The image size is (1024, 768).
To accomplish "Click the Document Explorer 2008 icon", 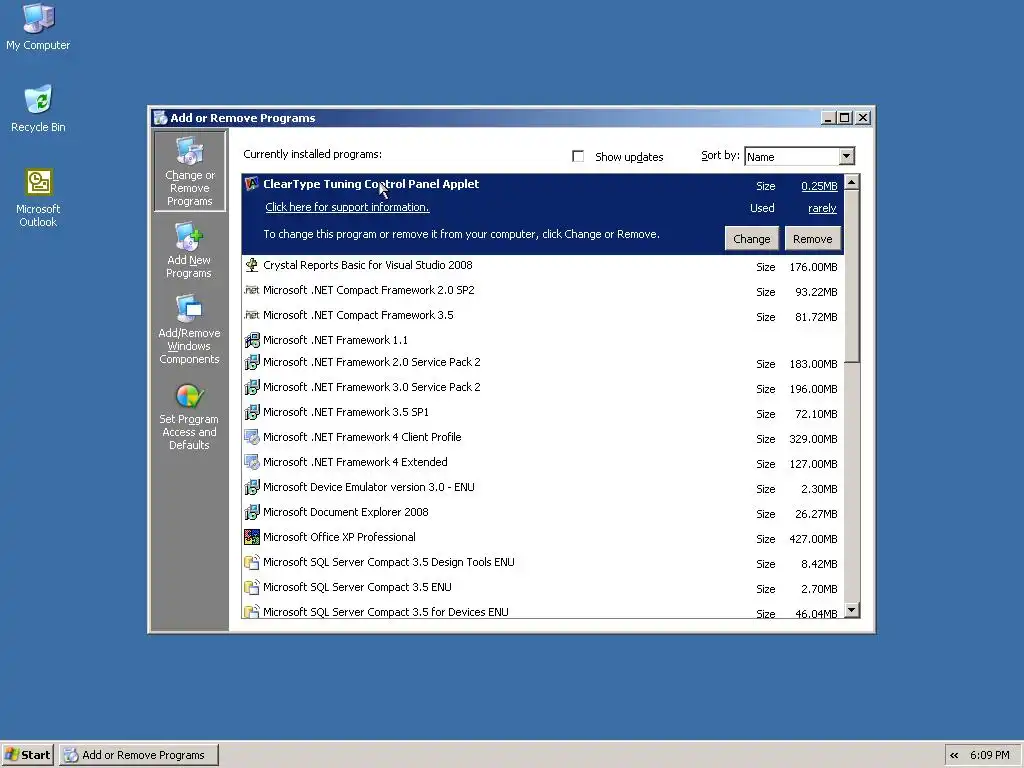I will 251,513.
